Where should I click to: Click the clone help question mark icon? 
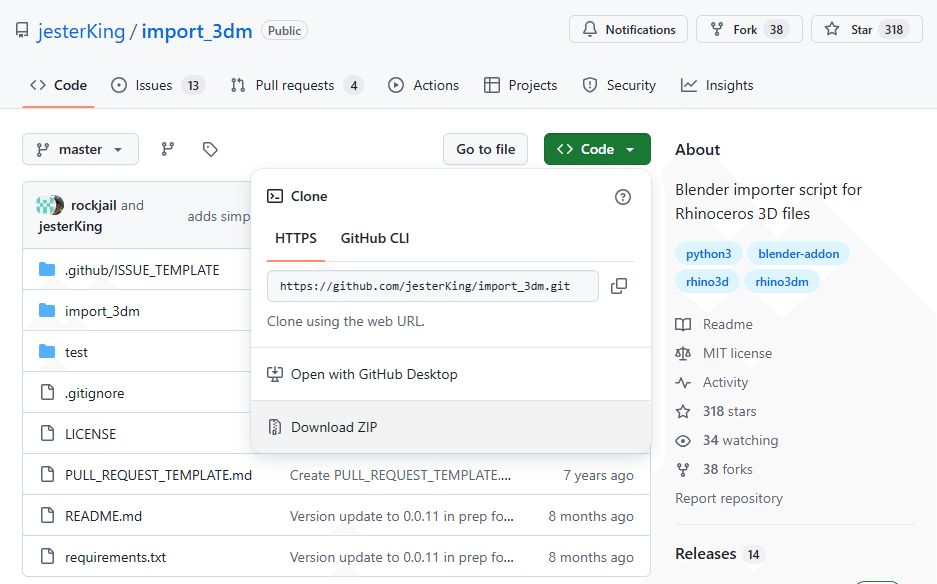[x=623, y=197]
